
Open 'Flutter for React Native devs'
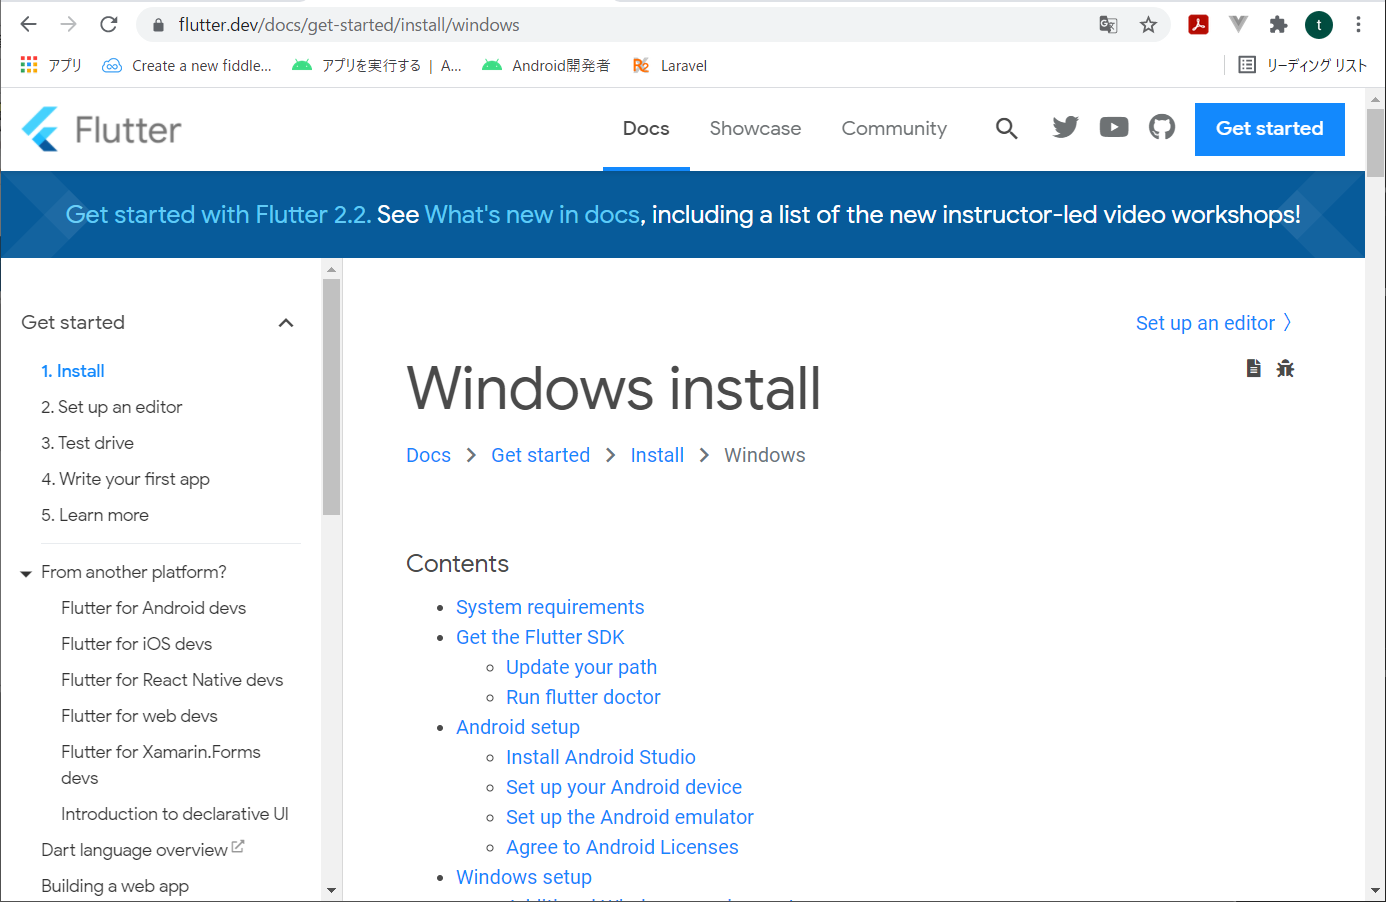tap(172, 680)
